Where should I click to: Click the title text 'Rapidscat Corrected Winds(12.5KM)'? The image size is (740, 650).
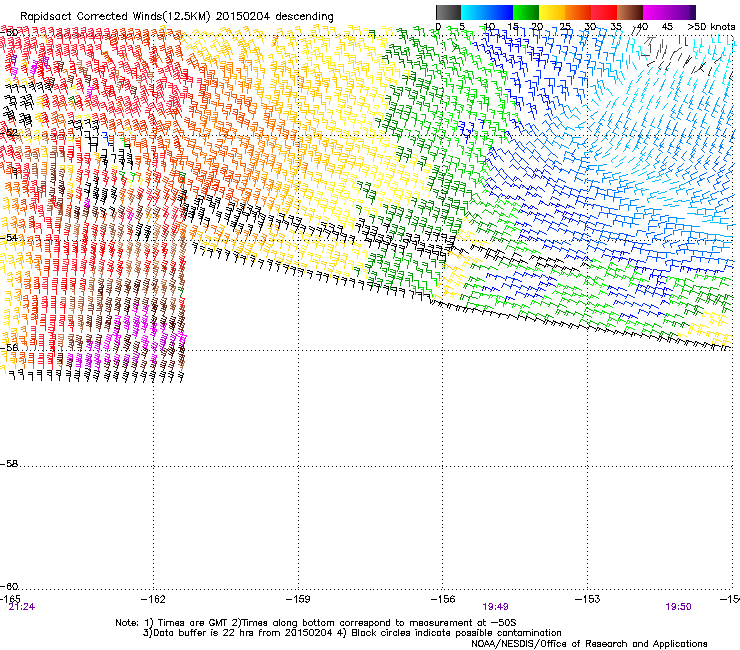click(x=115, y=17)
